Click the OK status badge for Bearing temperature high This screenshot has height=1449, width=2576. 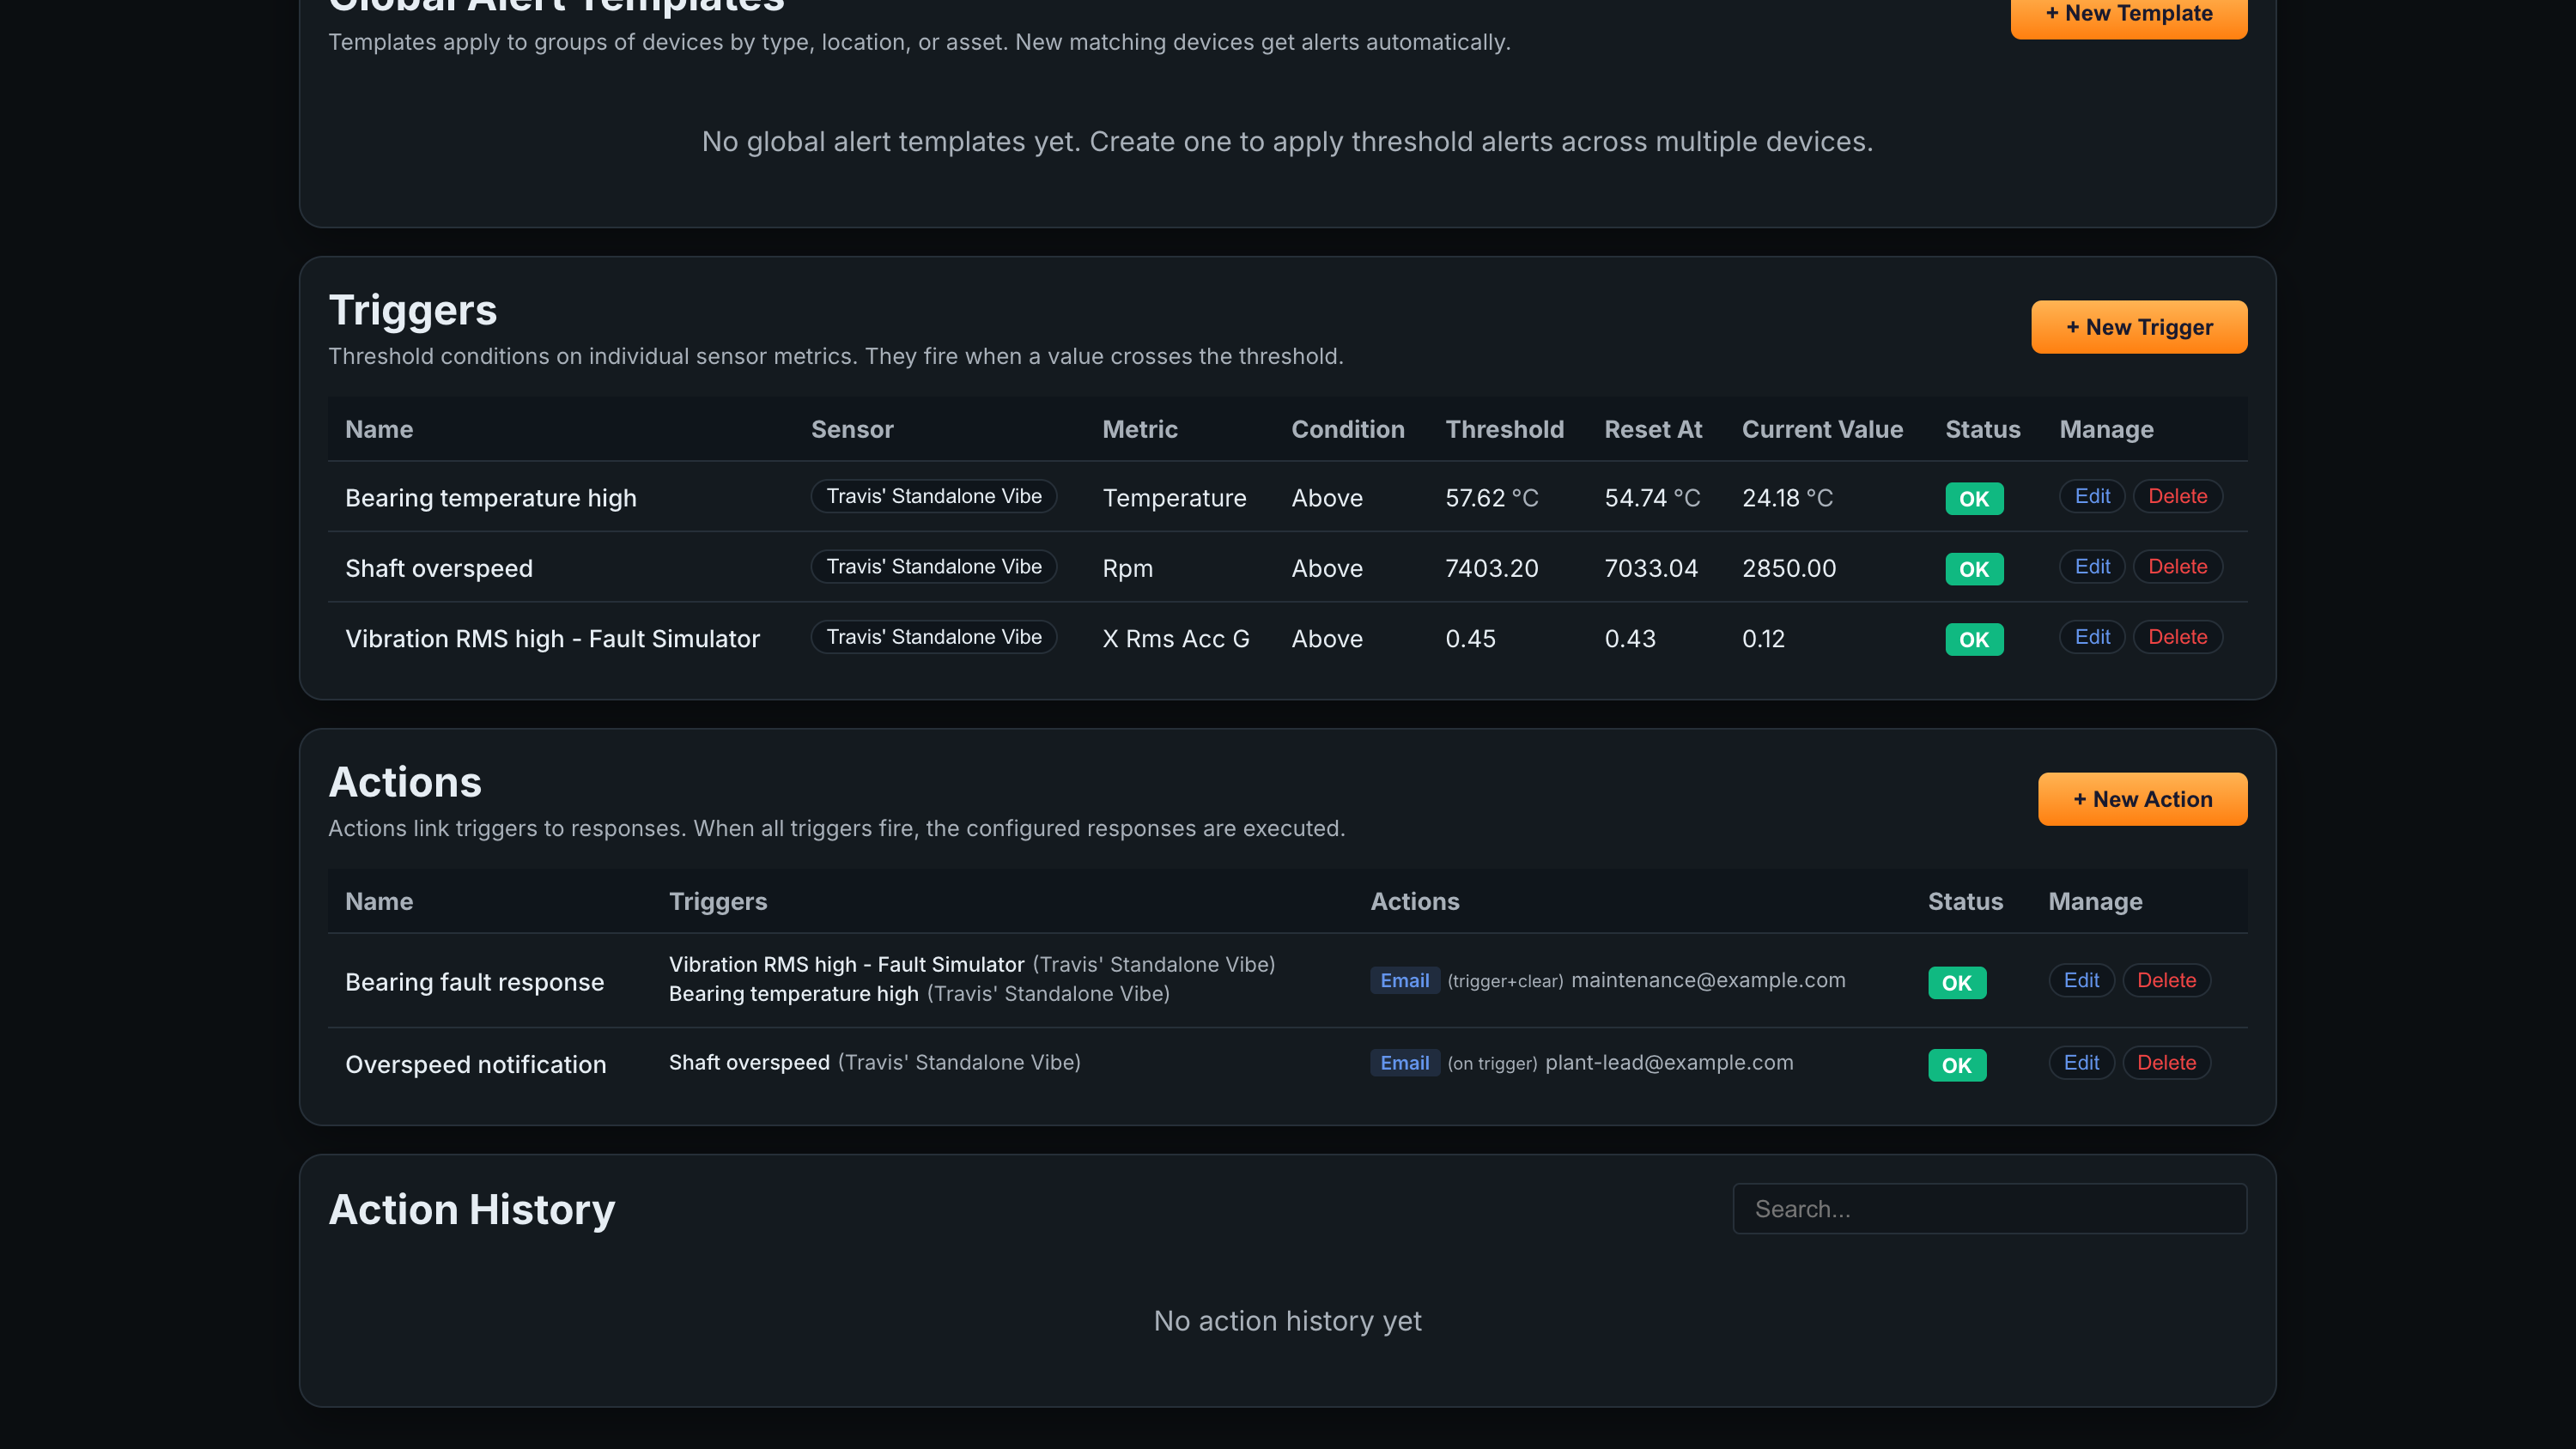1974,498
